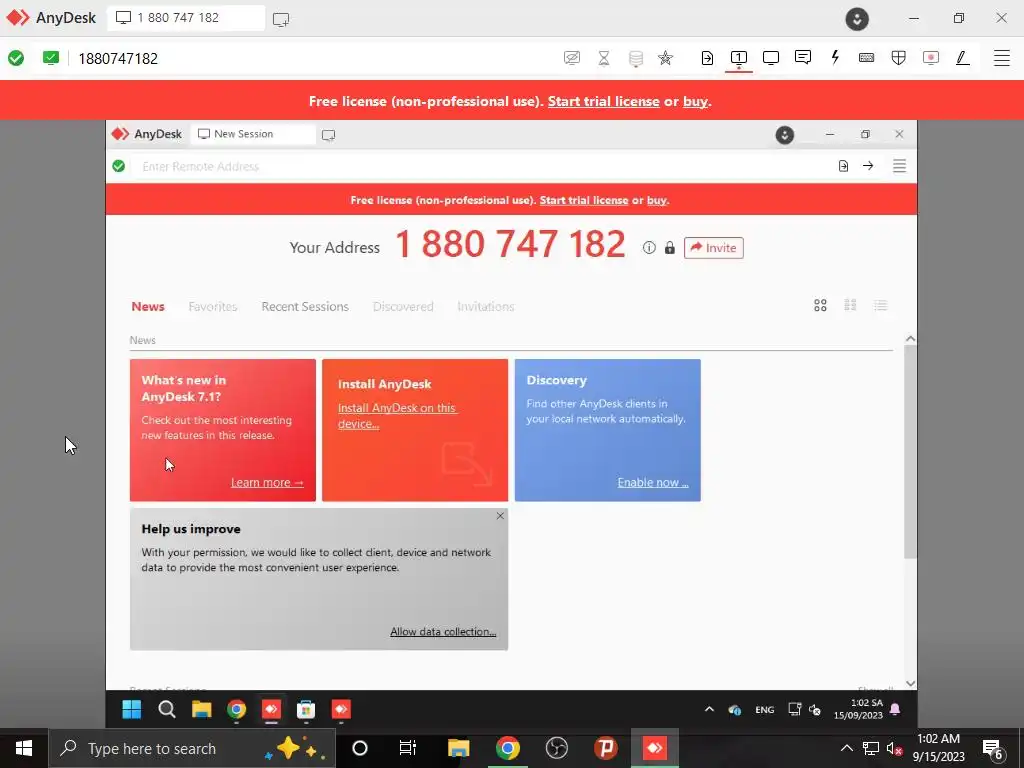This screenshot has width=1024, height=768.
Task: Click the connect arrow in remote address bar
Action: pos(868,166)
